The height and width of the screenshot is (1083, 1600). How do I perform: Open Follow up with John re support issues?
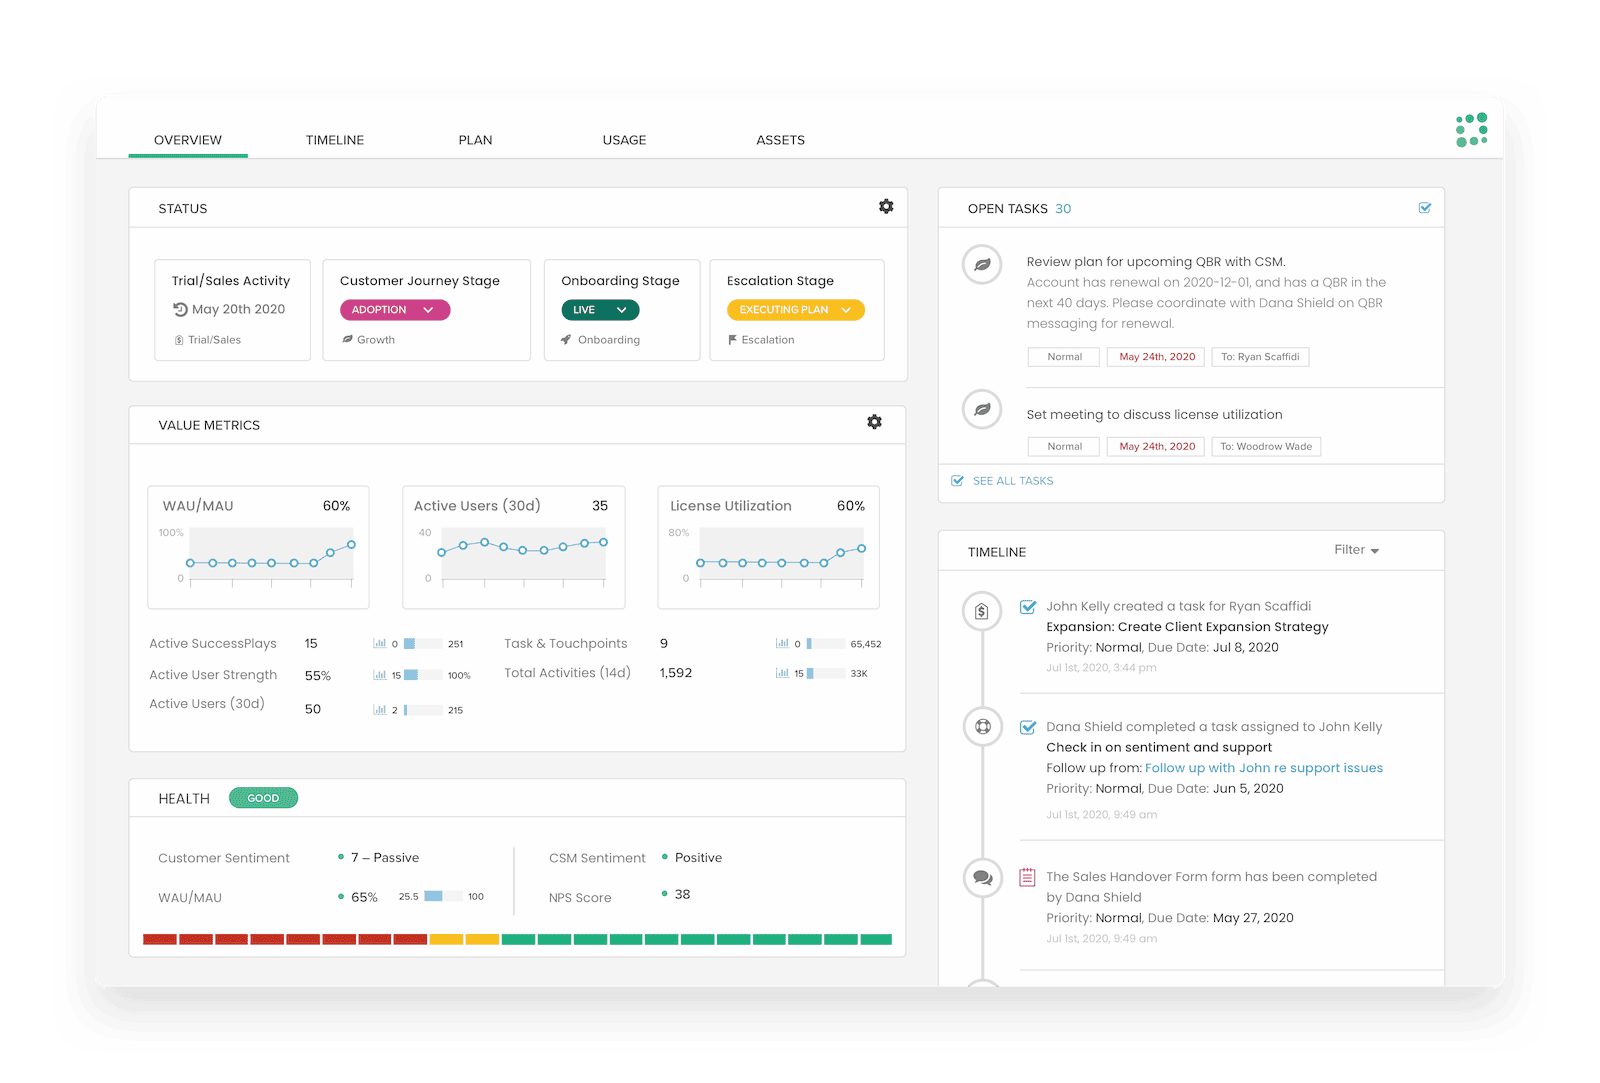[x=1264, y=768]
